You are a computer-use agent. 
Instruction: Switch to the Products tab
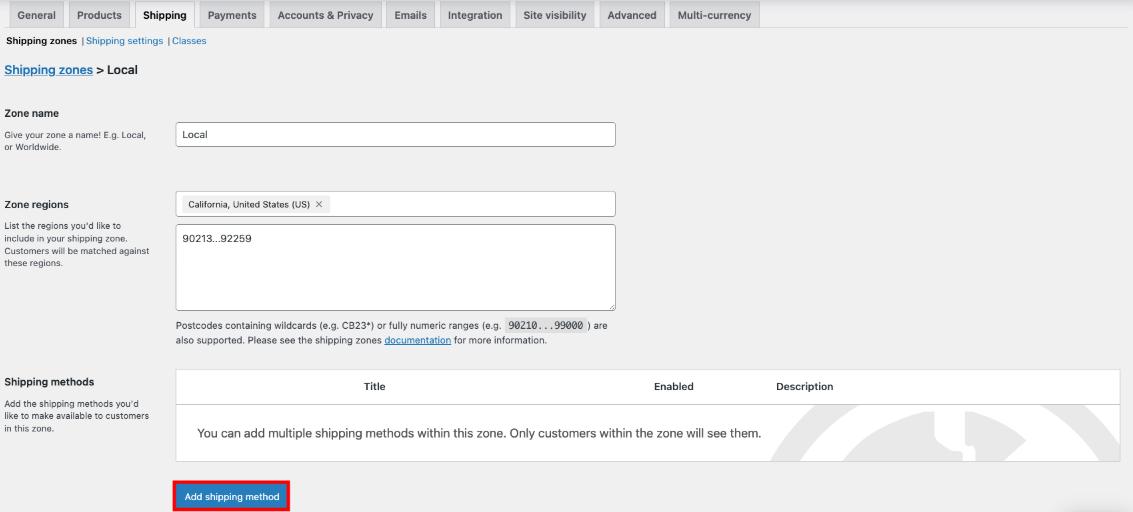point(99,15)
